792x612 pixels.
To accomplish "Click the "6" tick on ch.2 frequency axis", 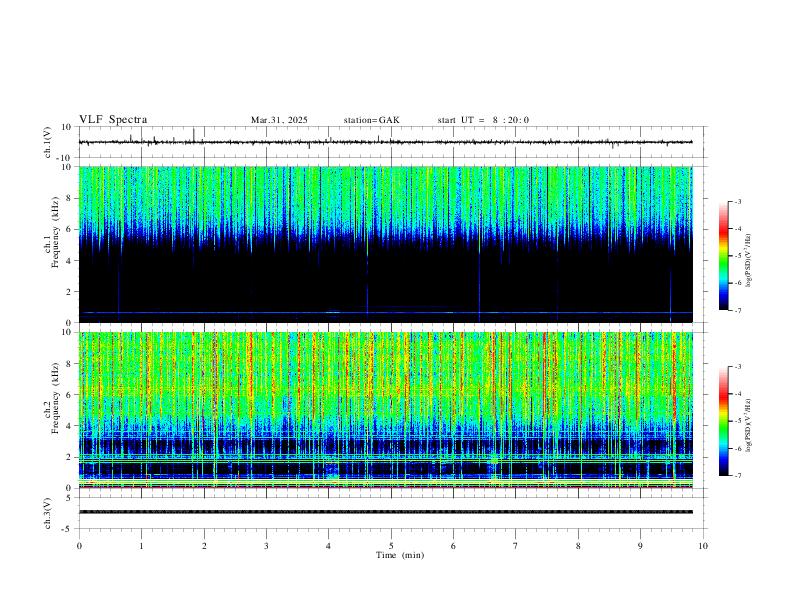I will (70, 395).
